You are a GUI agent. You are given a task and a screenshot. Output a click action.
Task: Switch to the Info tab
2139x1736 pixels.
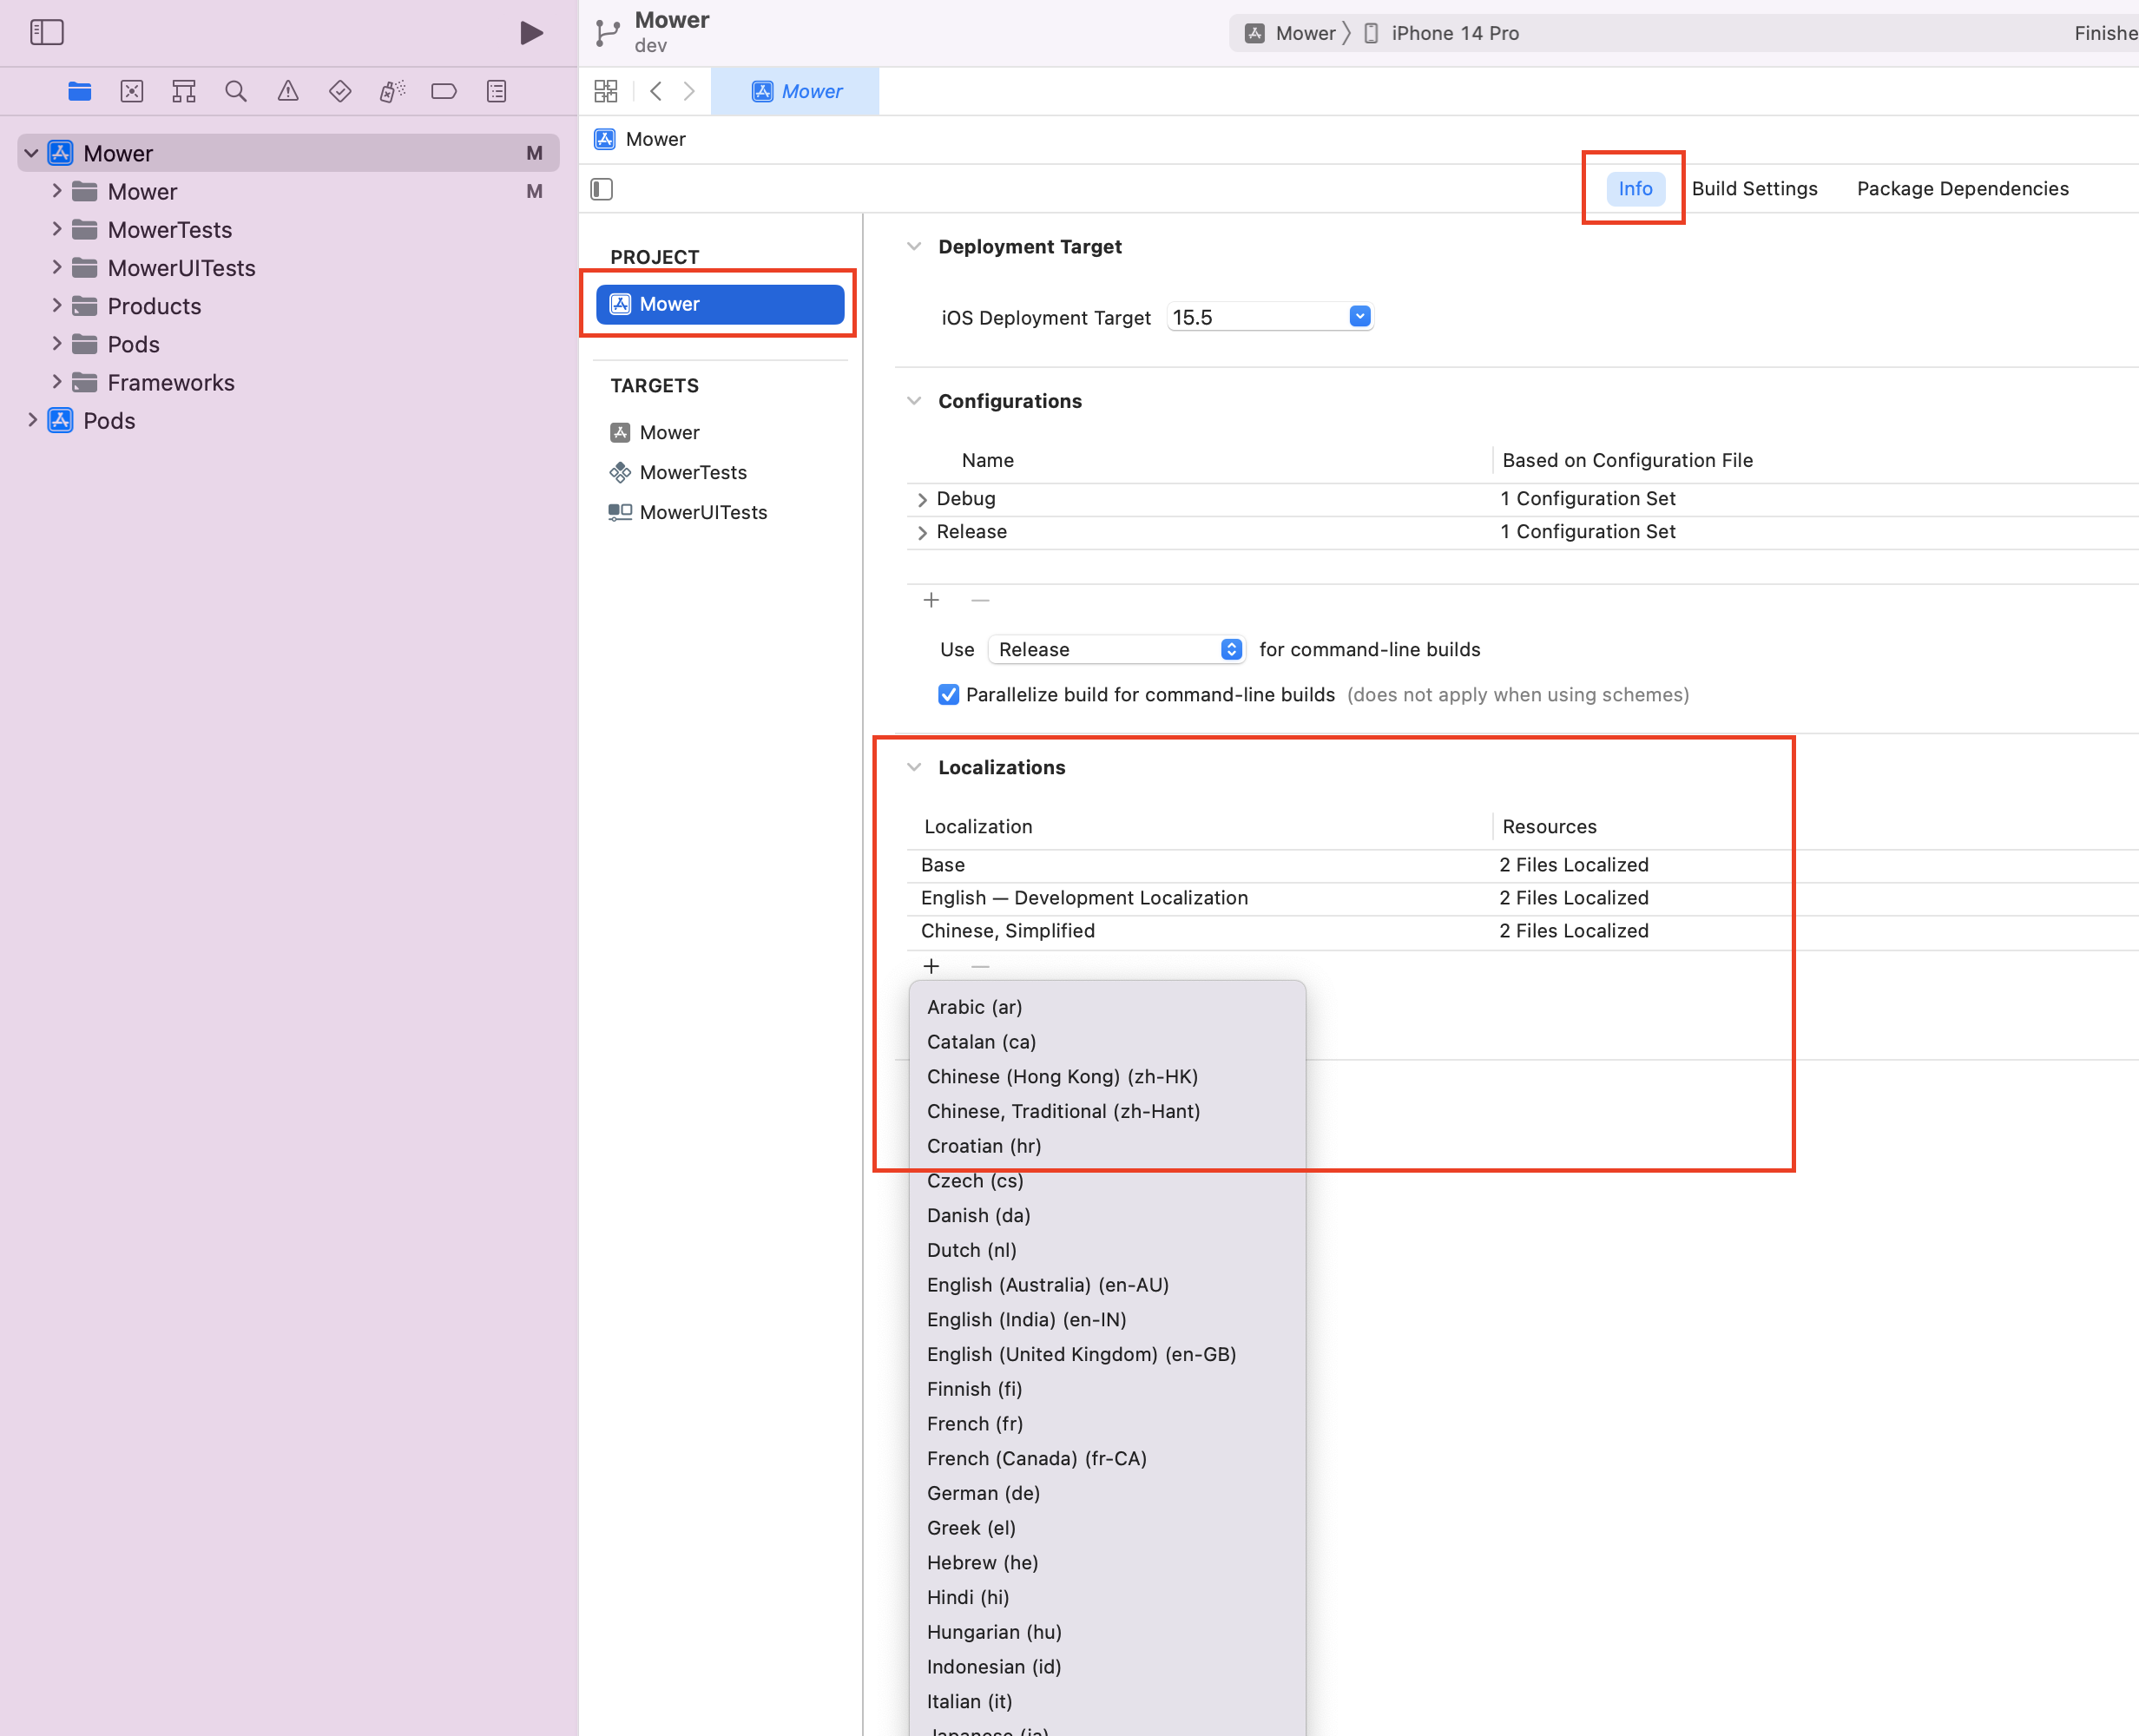click(1635, 189)
